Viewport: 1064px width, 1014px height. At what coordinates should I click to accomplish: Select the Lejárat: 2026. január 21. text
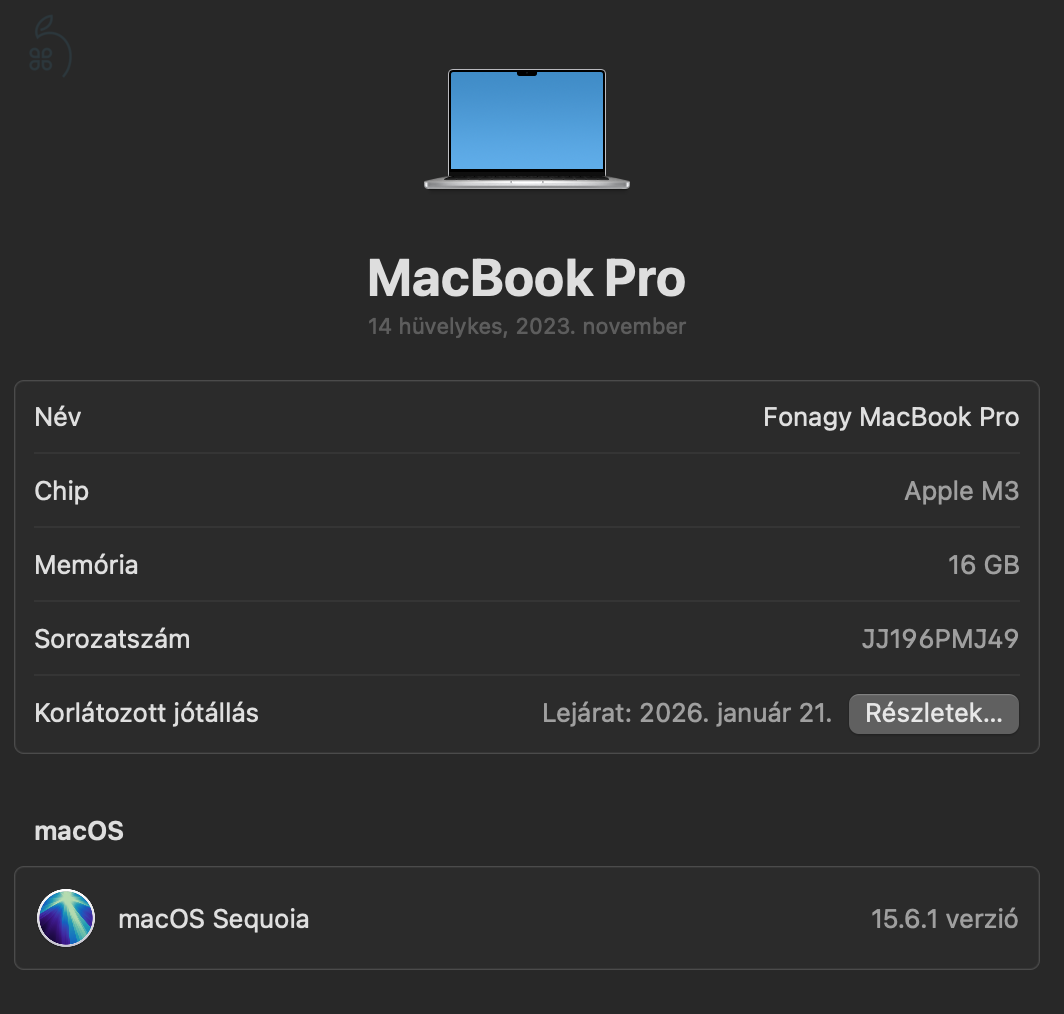pos(687,713)
